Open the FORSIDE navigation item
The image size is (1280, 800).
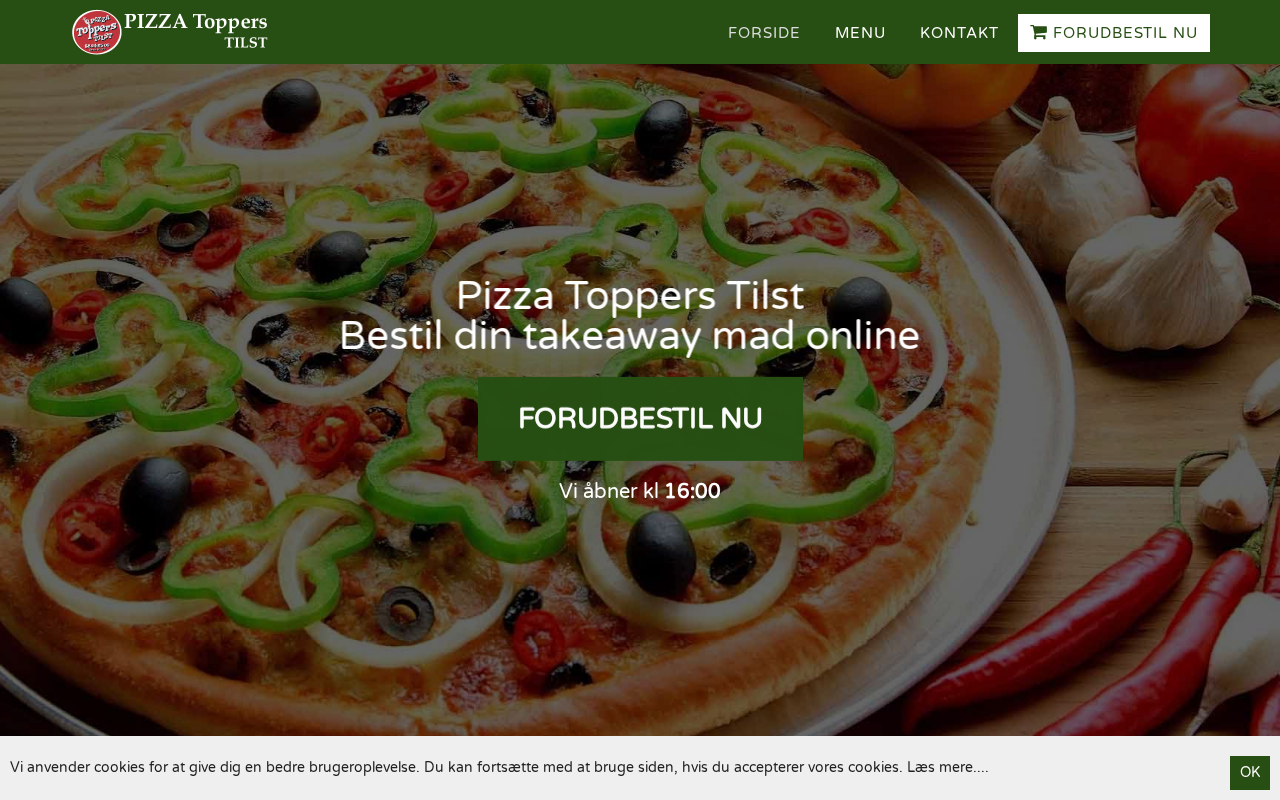tap(764, 33)
